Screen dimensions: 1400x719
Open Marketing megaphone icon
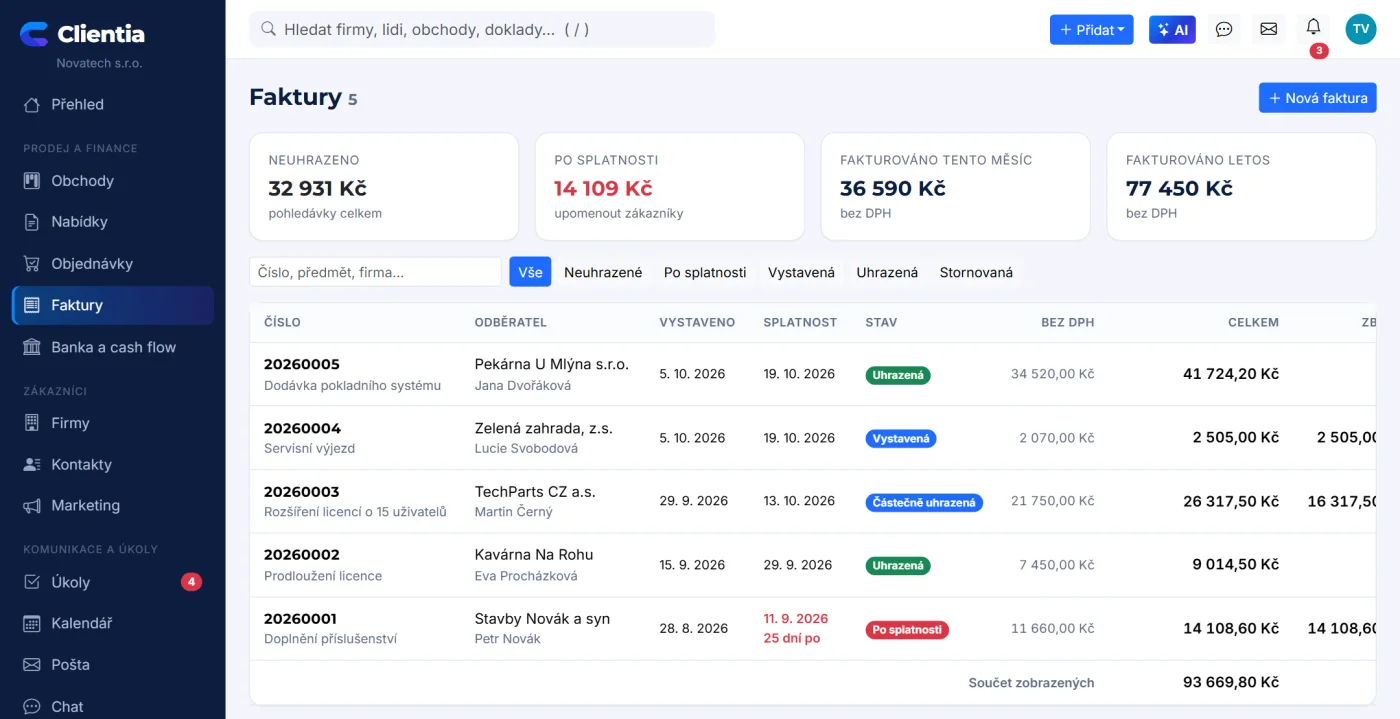(32, 506)
